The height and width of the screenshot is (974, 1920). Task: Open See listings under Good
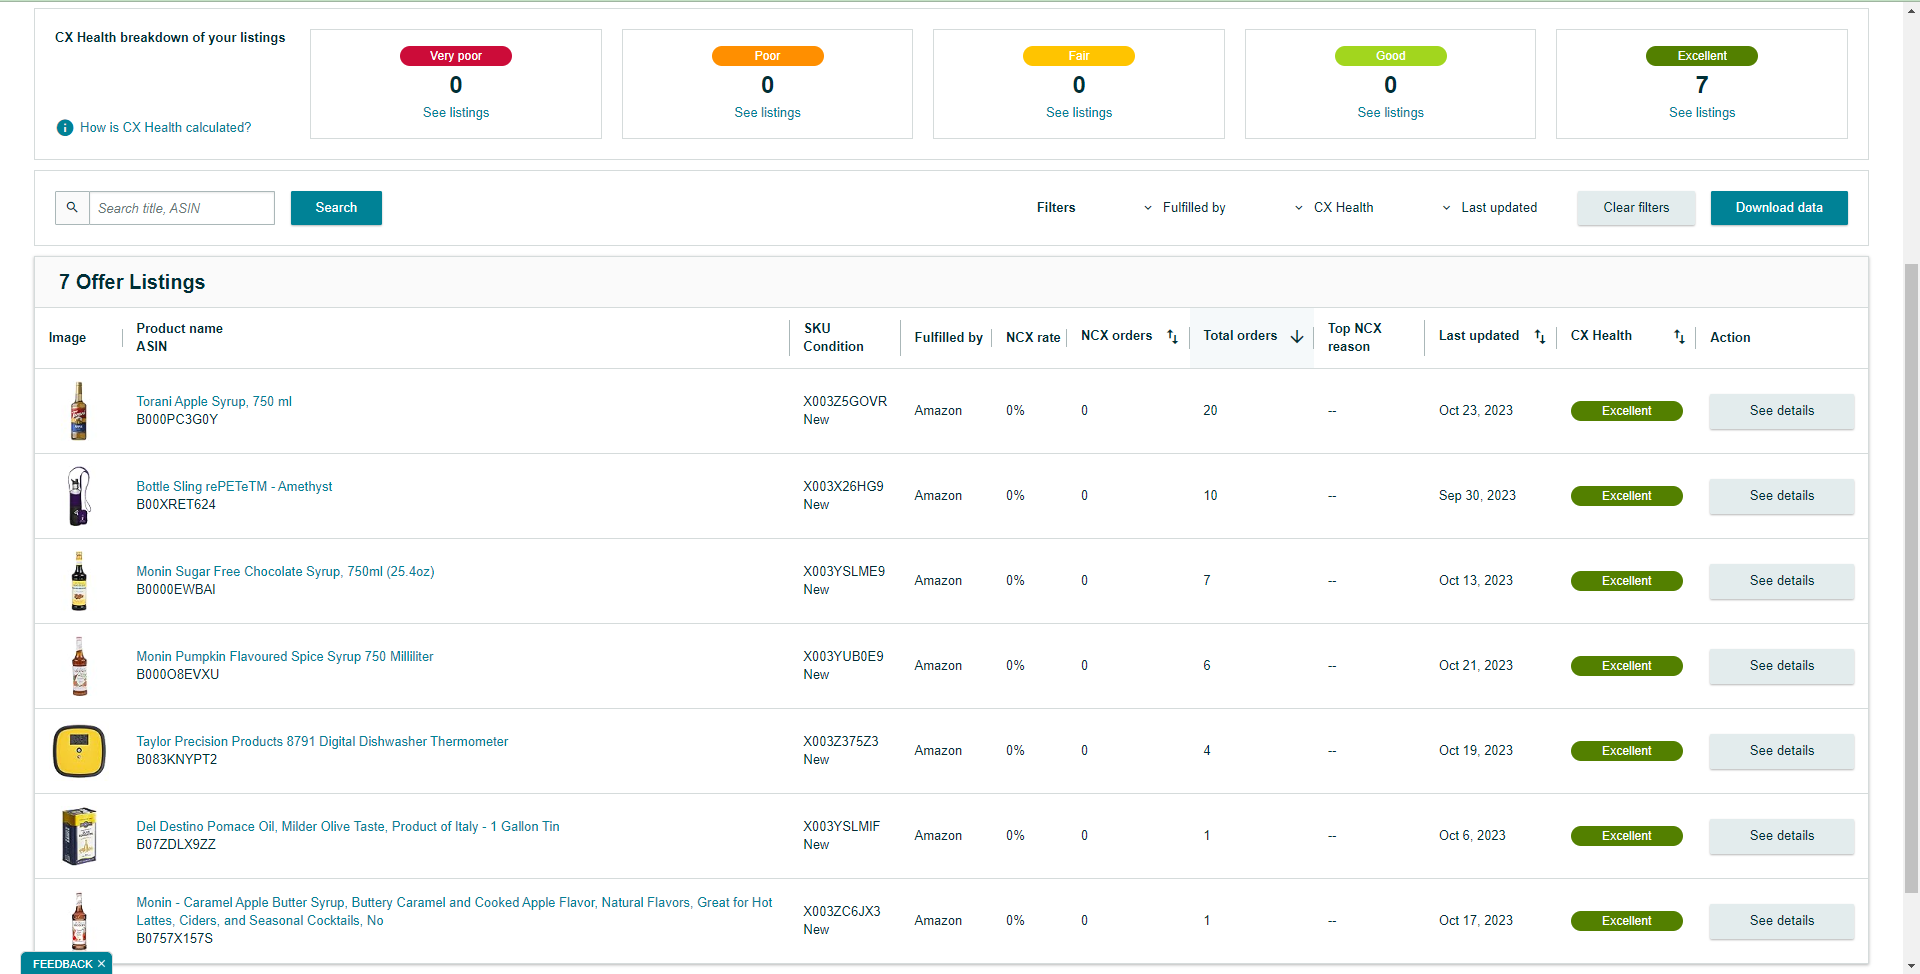[1390, 113]
